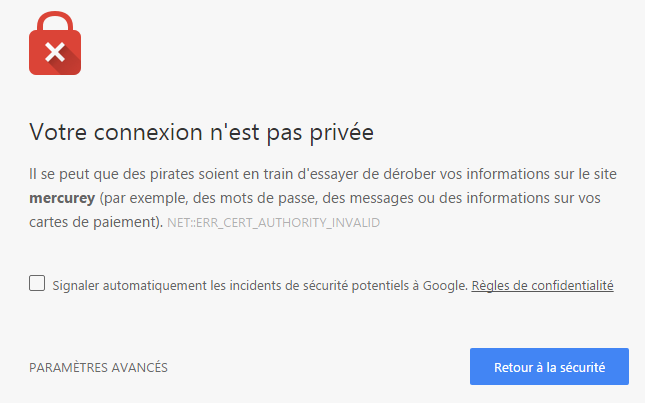Click the text cartes de paiement

pos(94,222)
